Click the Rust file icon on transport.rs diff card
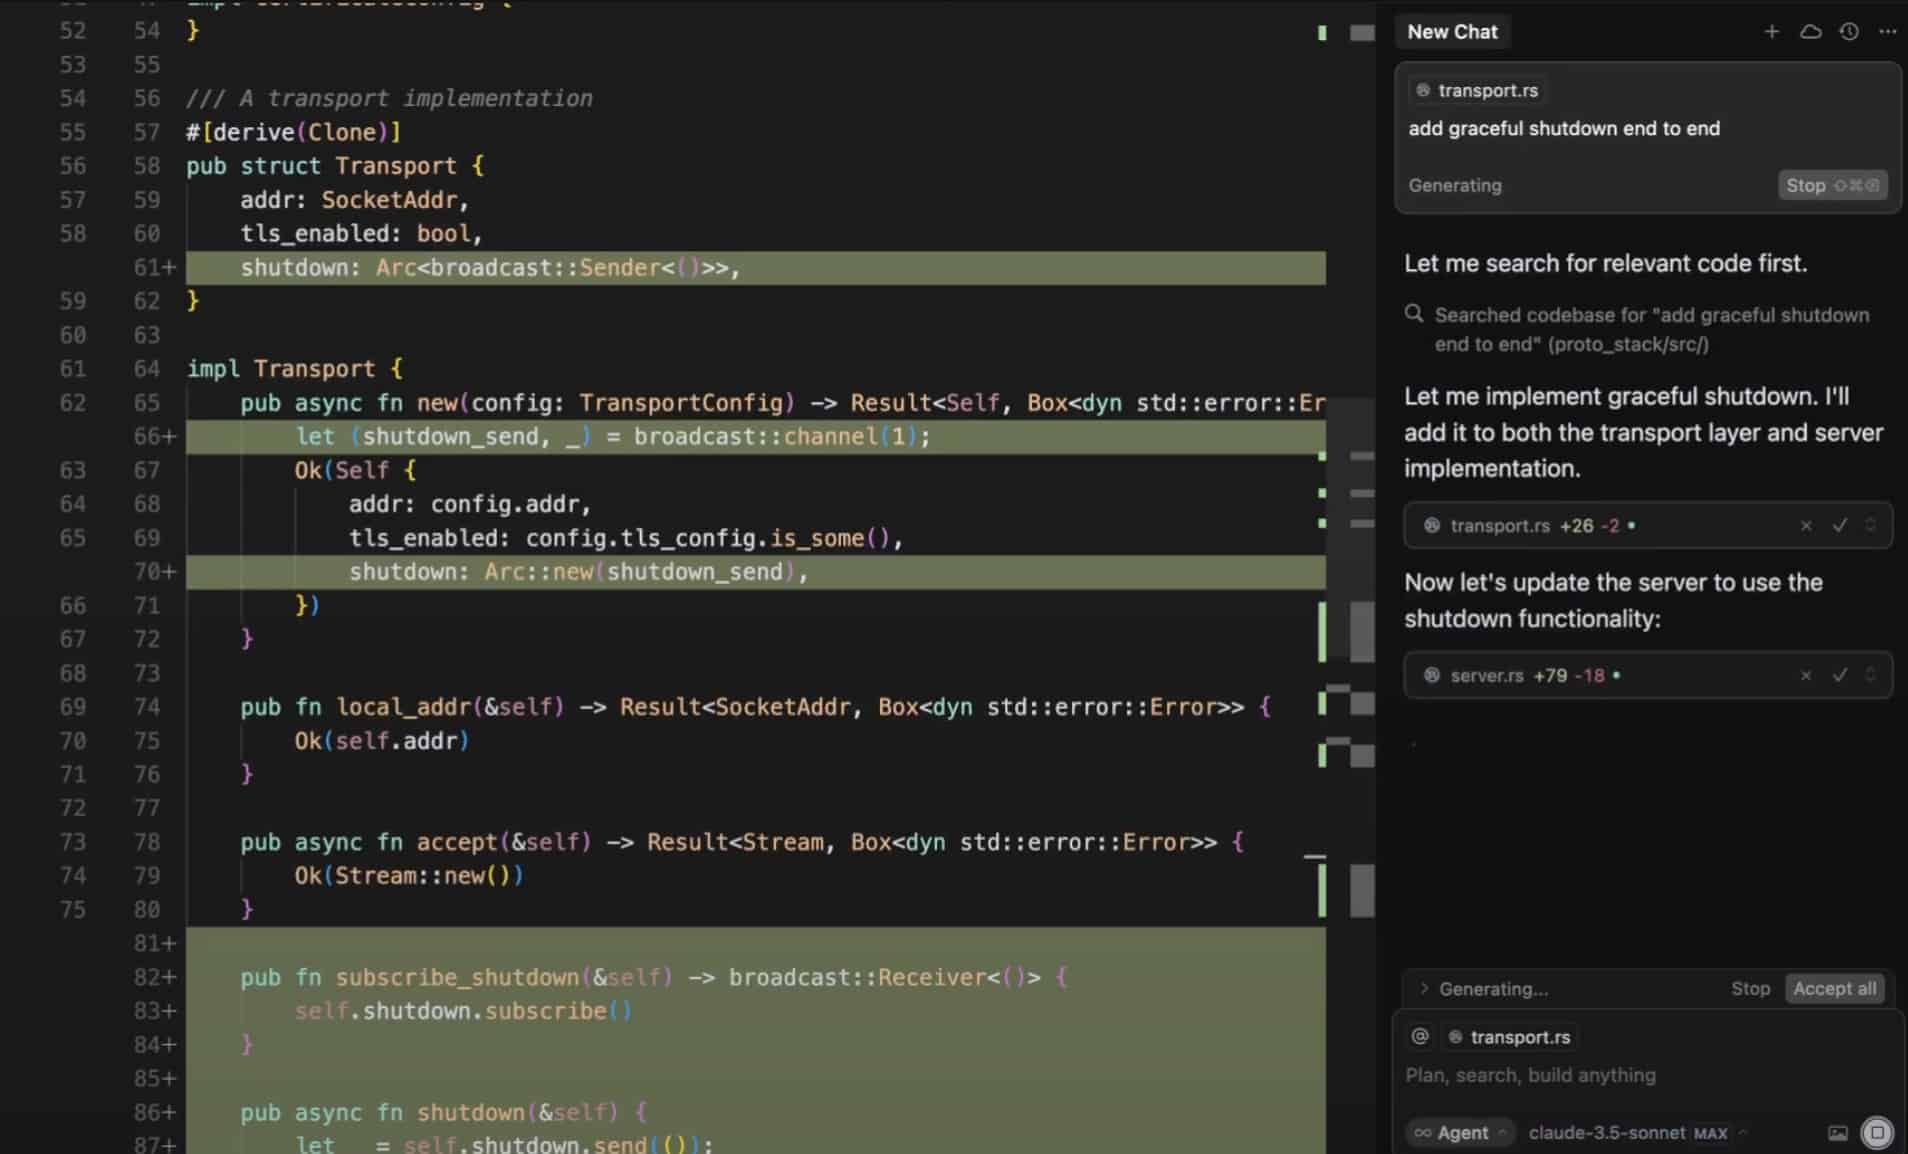Viewport: 1908px width, 1154px height. click(x=1432, y=526)
